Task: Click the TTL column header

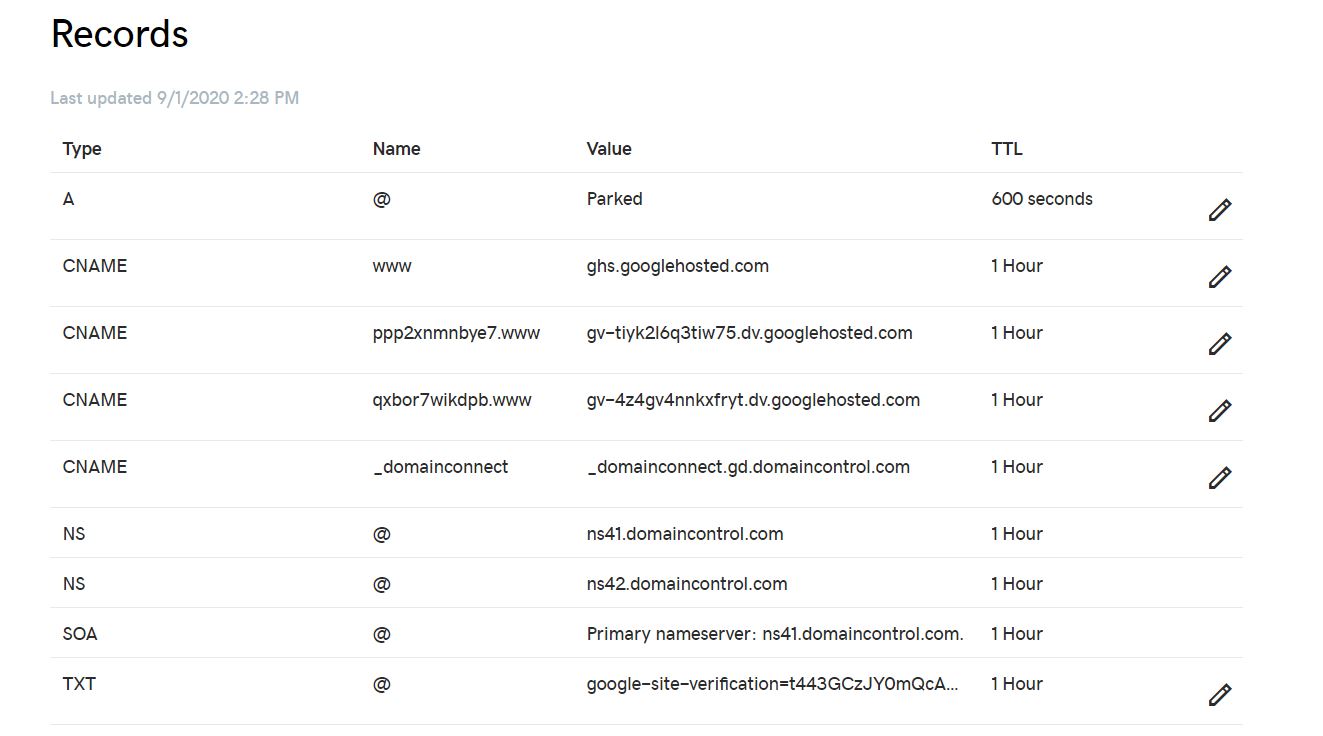Action: point(1007,149)
